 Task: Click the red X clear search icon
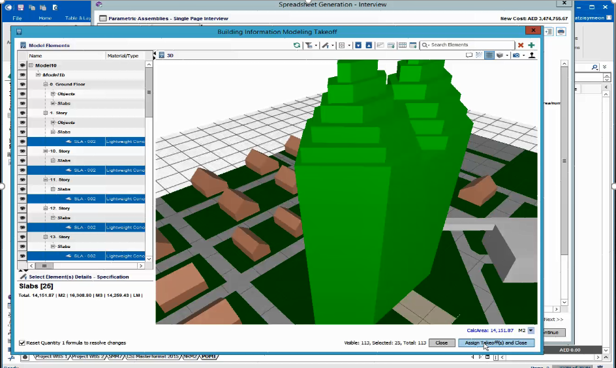pos(521,45)
